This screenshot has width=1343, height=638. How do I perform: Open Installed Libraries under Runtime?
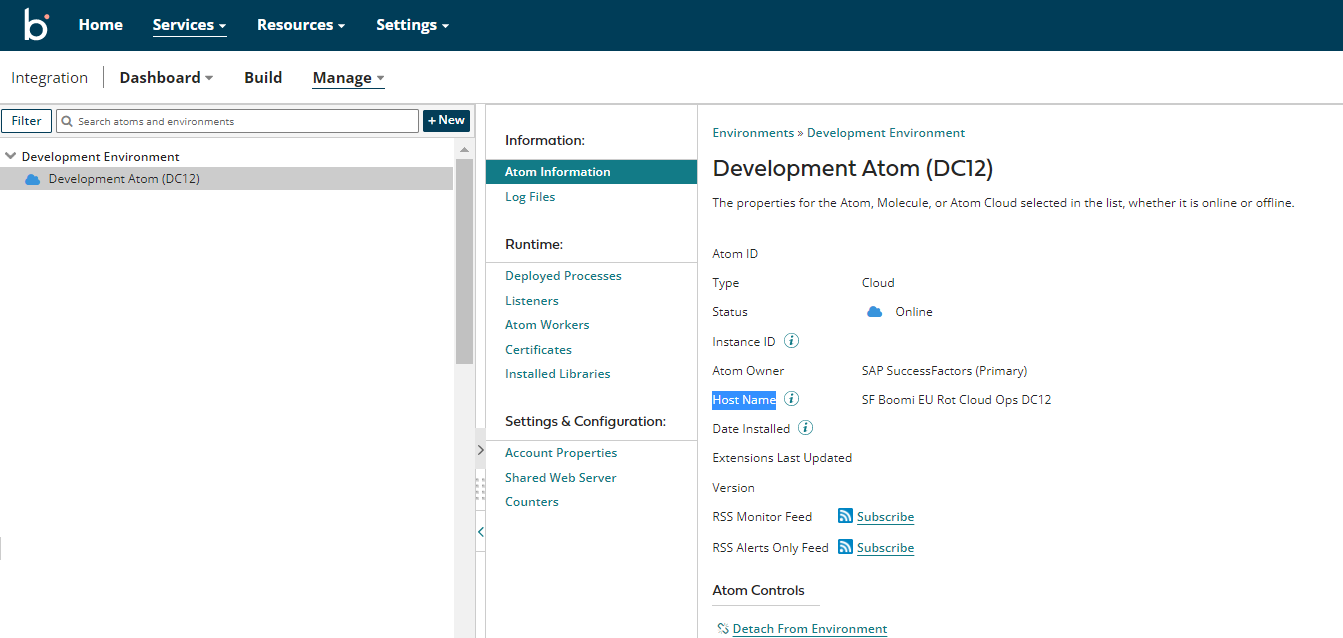coord(557,374)
